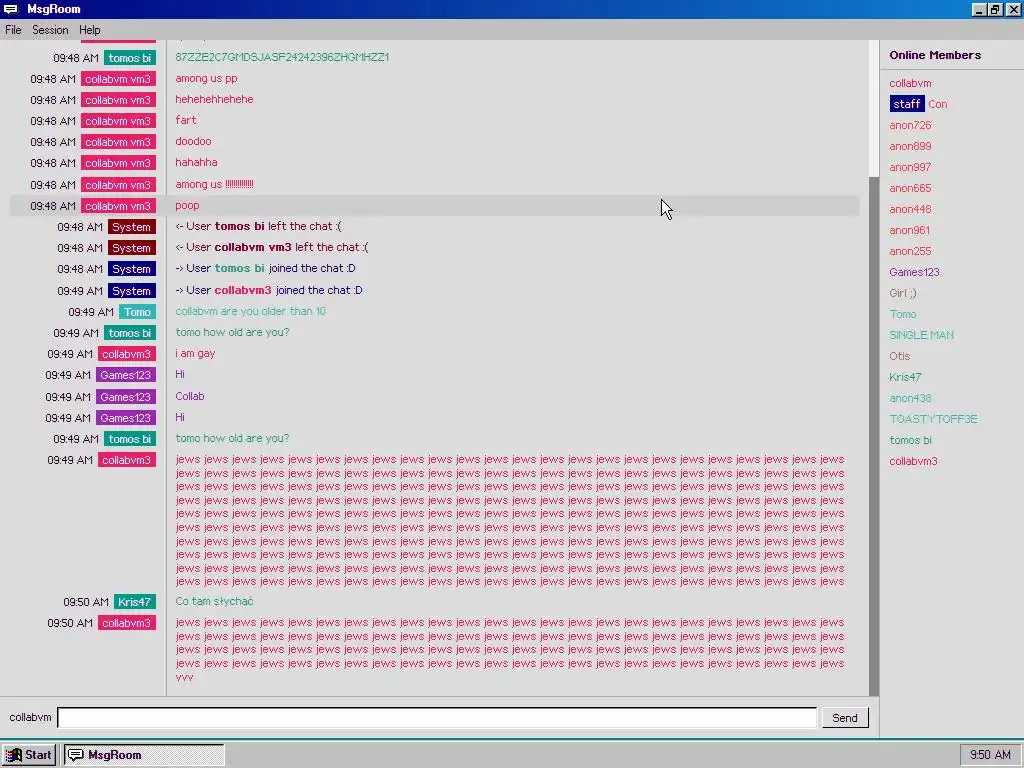Click the 'hahahha' message

click(x=196, y=162)
